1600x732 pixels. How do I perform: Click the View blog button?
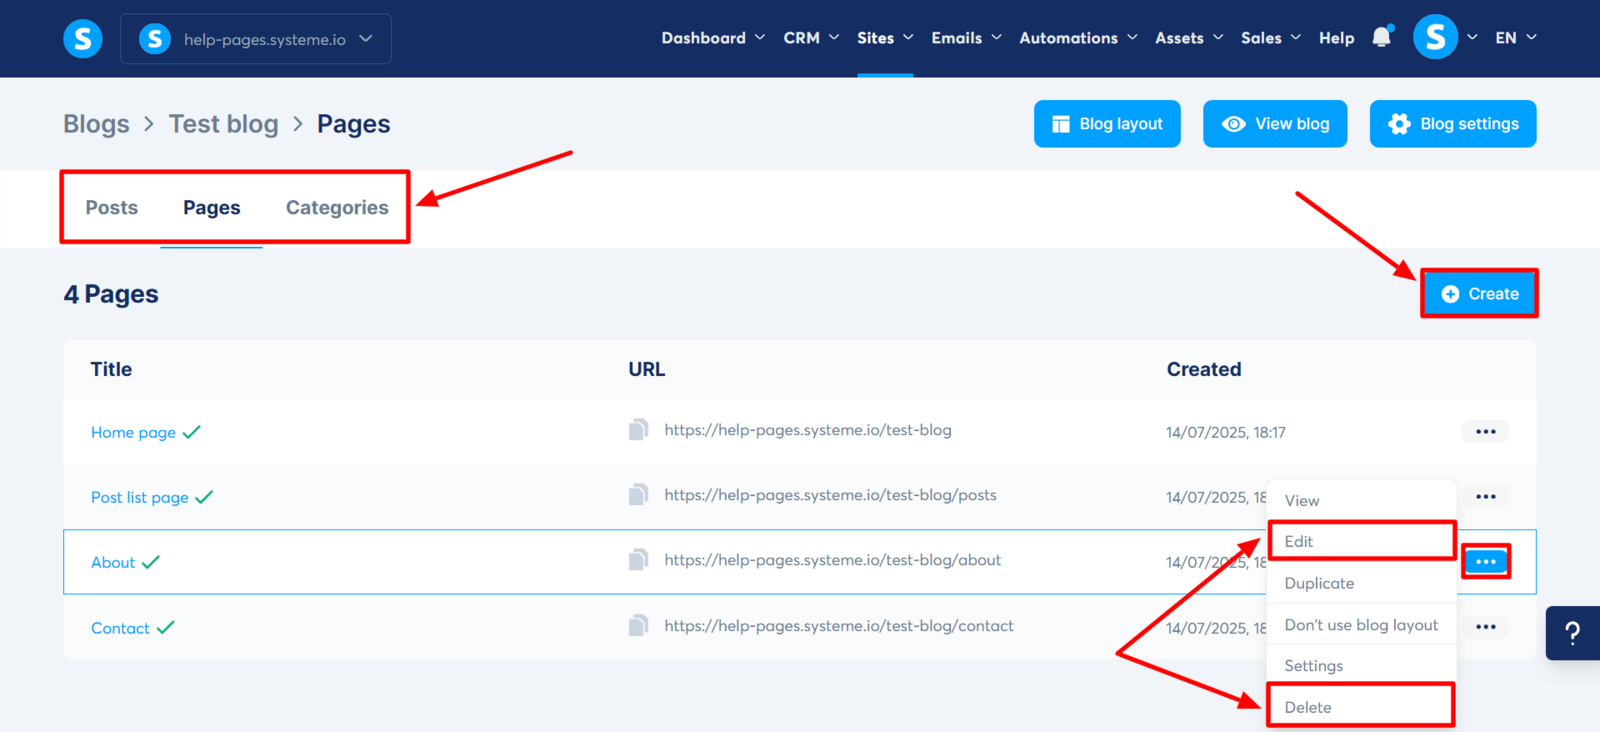(x=1275, y=124)
